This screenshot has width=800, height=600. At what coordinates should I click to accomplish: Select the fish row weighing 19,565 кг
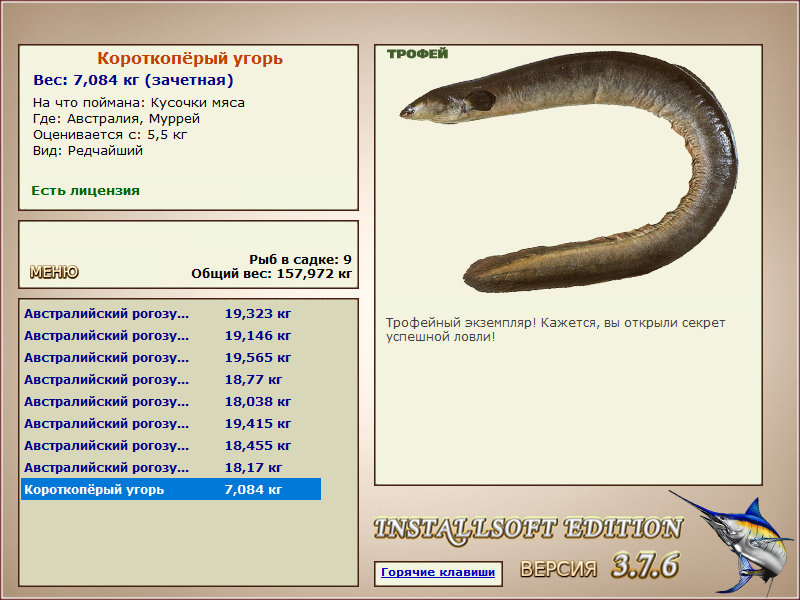click(x=171, y=358)
